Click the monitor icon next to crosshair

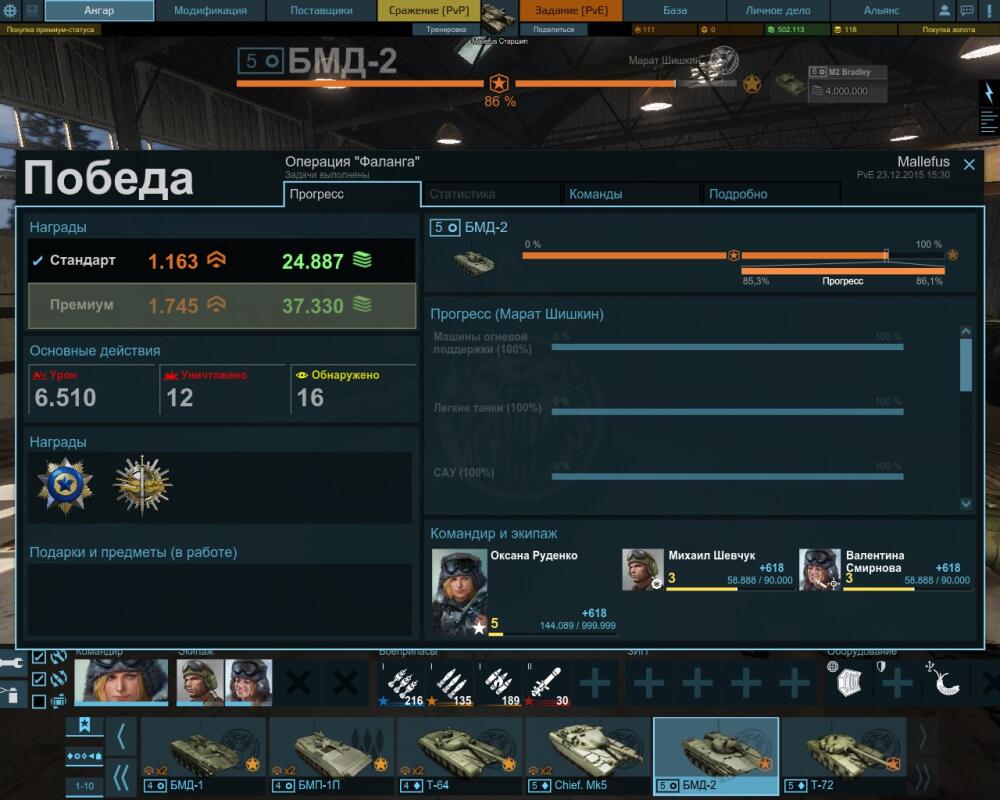32,10
